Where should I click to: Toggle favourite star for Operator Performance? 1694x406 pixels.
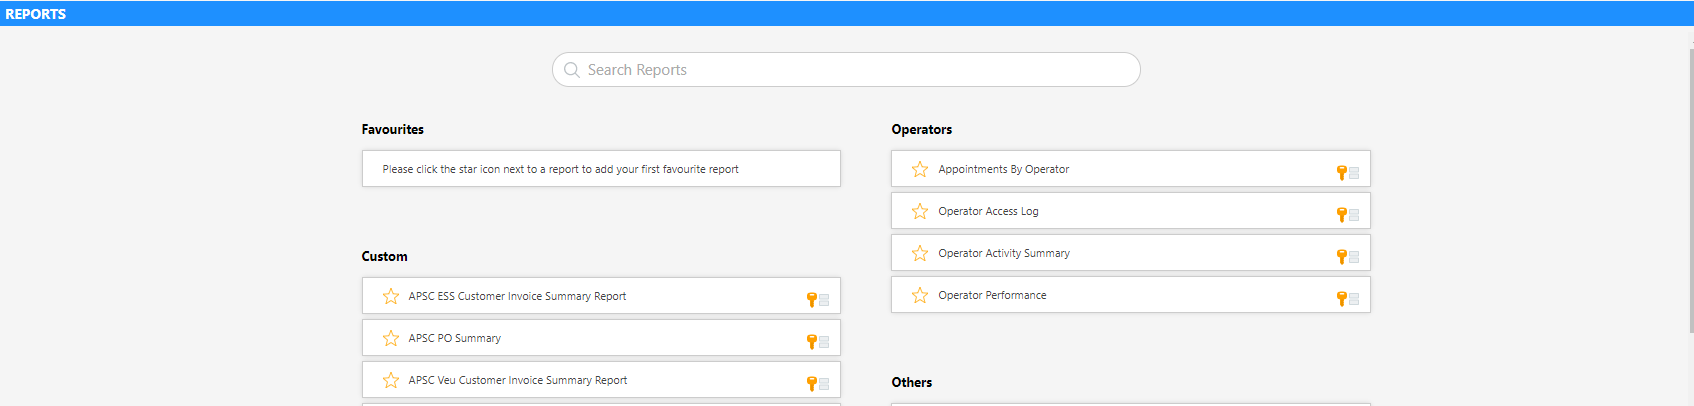click(x=920, y=296)
